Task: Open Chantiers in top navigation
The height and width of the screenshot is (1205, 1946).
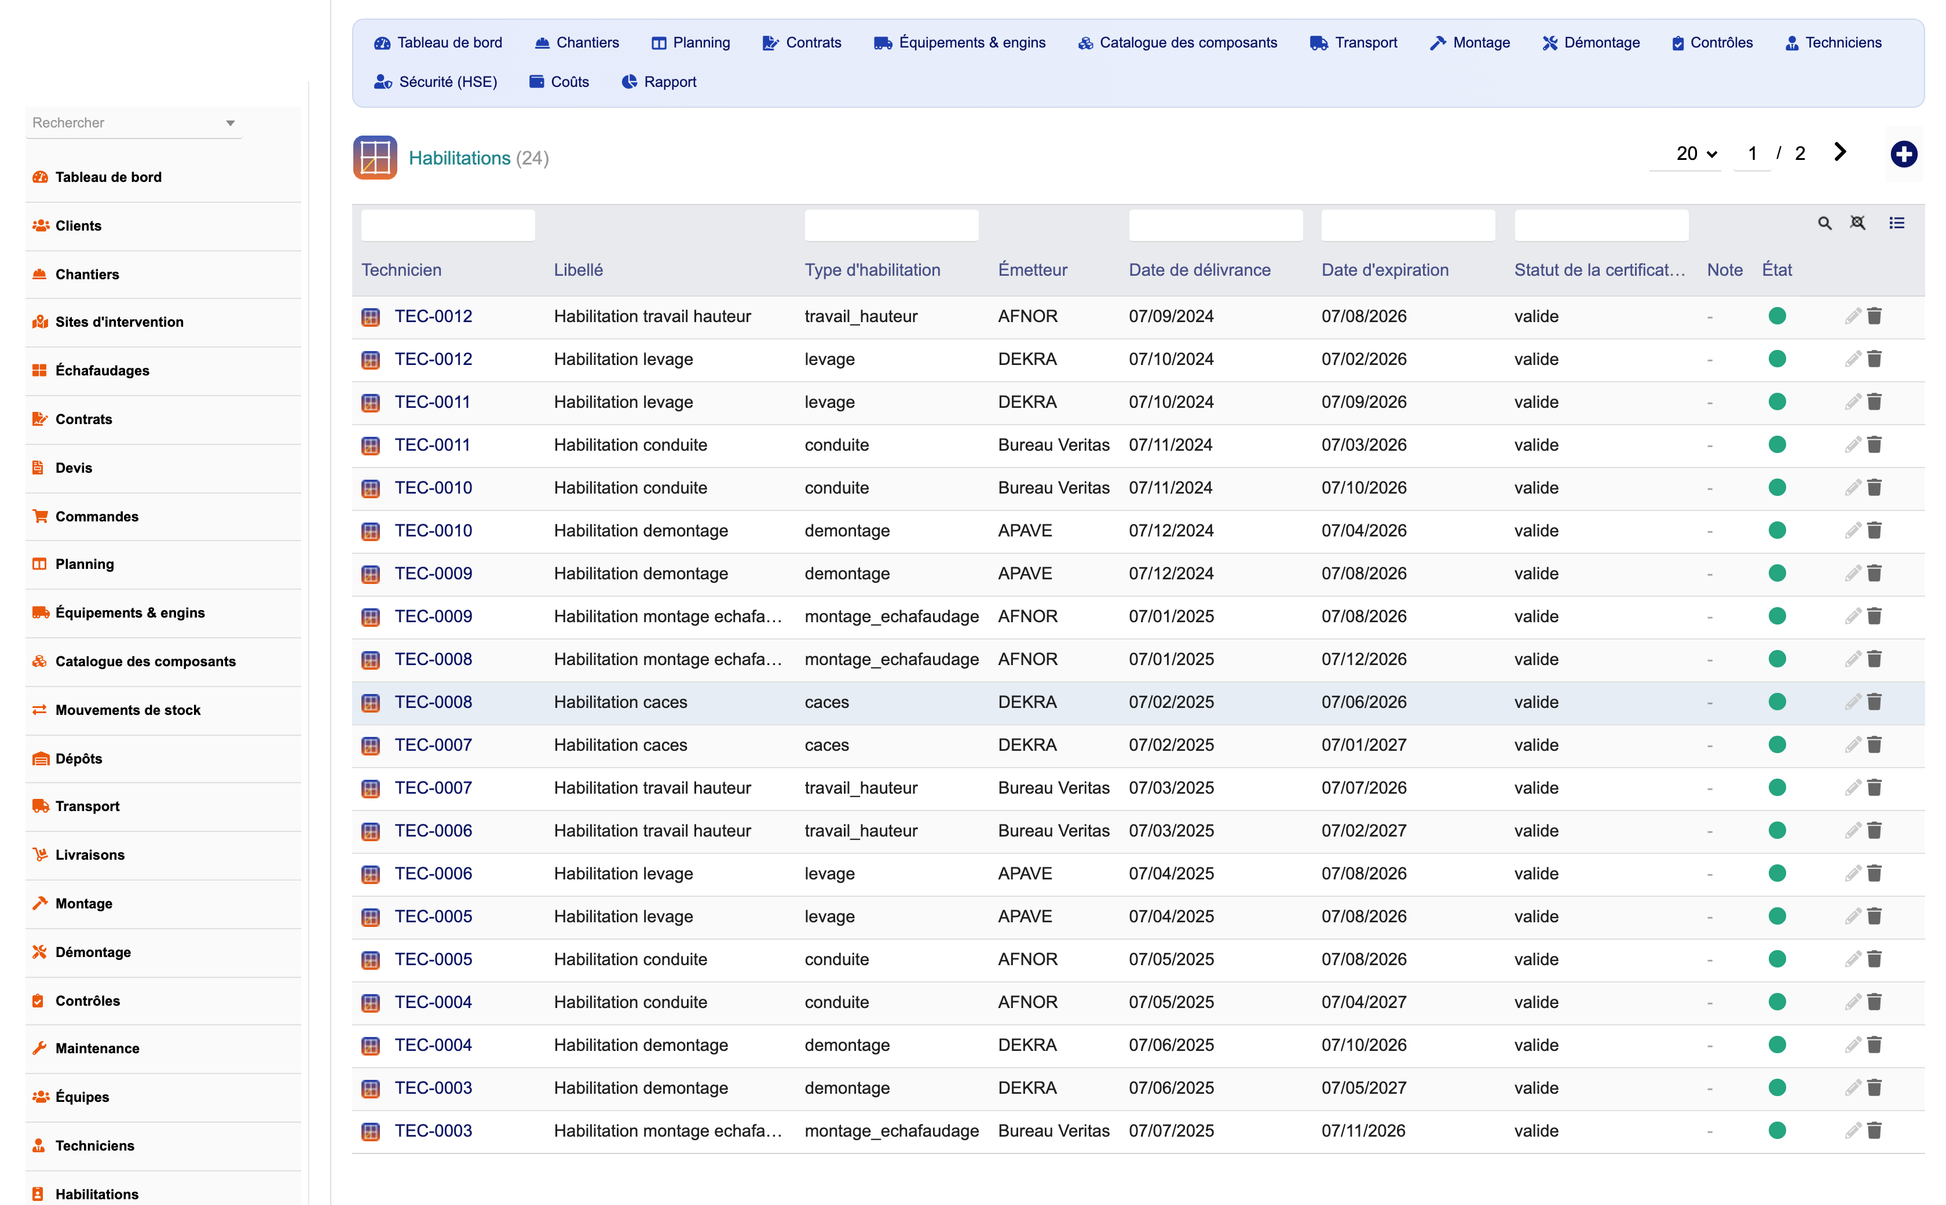Action: coord(577,43)
